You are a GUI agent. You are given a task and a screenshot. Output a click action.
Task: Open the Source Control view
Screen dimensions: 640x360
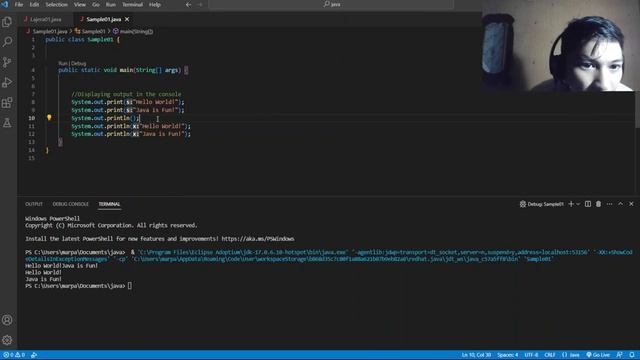pos(7,62)
